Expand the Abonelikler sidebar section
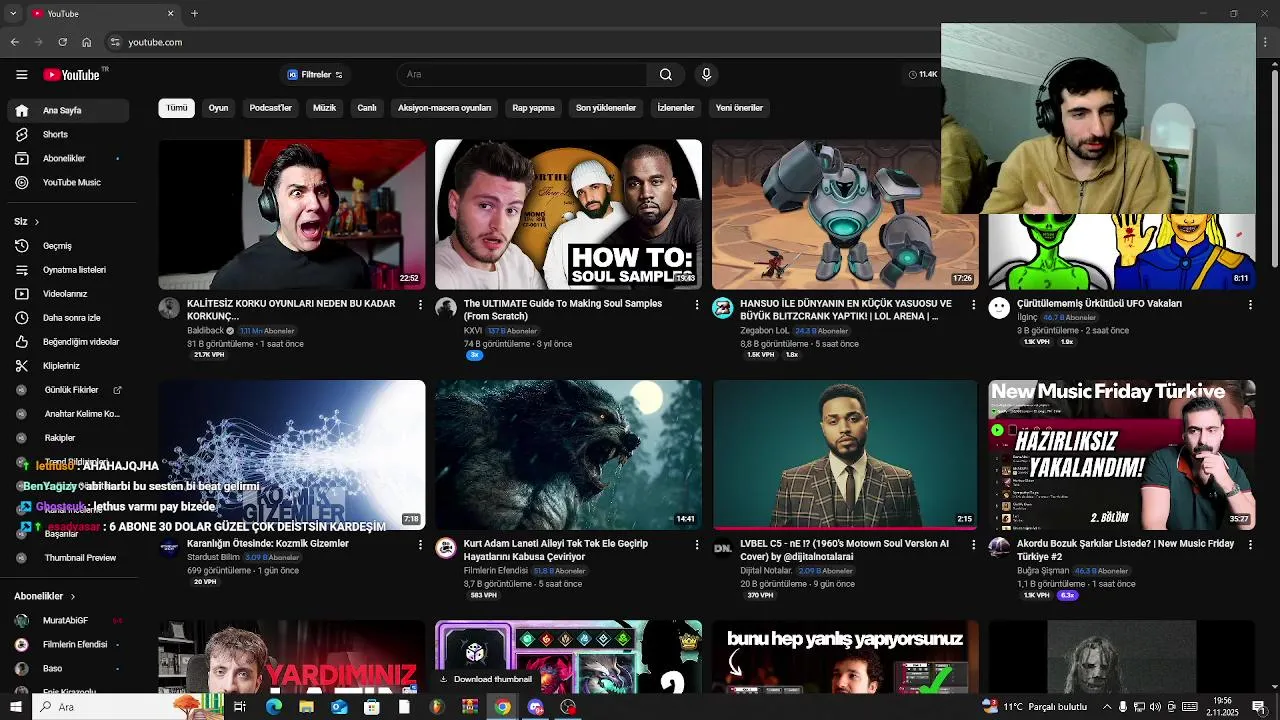Screen dimensions: 1280x720 point(45,596)
